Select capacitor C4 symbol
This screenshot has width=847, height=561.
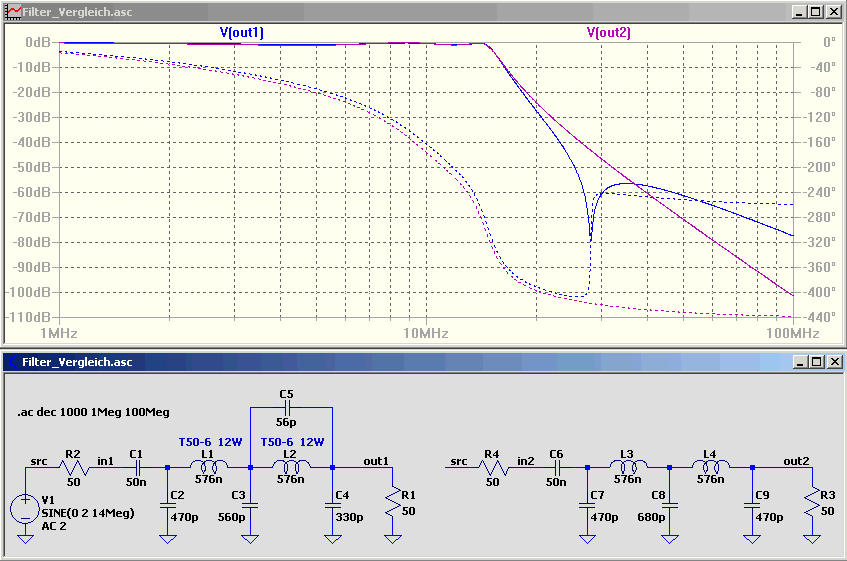click(x=333, y=505)
